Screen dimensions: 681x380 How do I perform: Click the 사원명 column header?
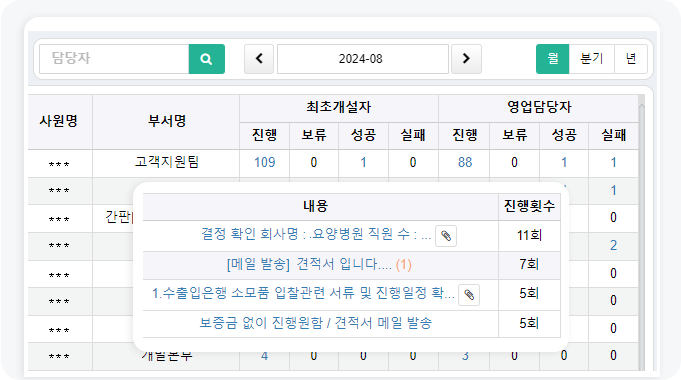(x=59, y=121)
